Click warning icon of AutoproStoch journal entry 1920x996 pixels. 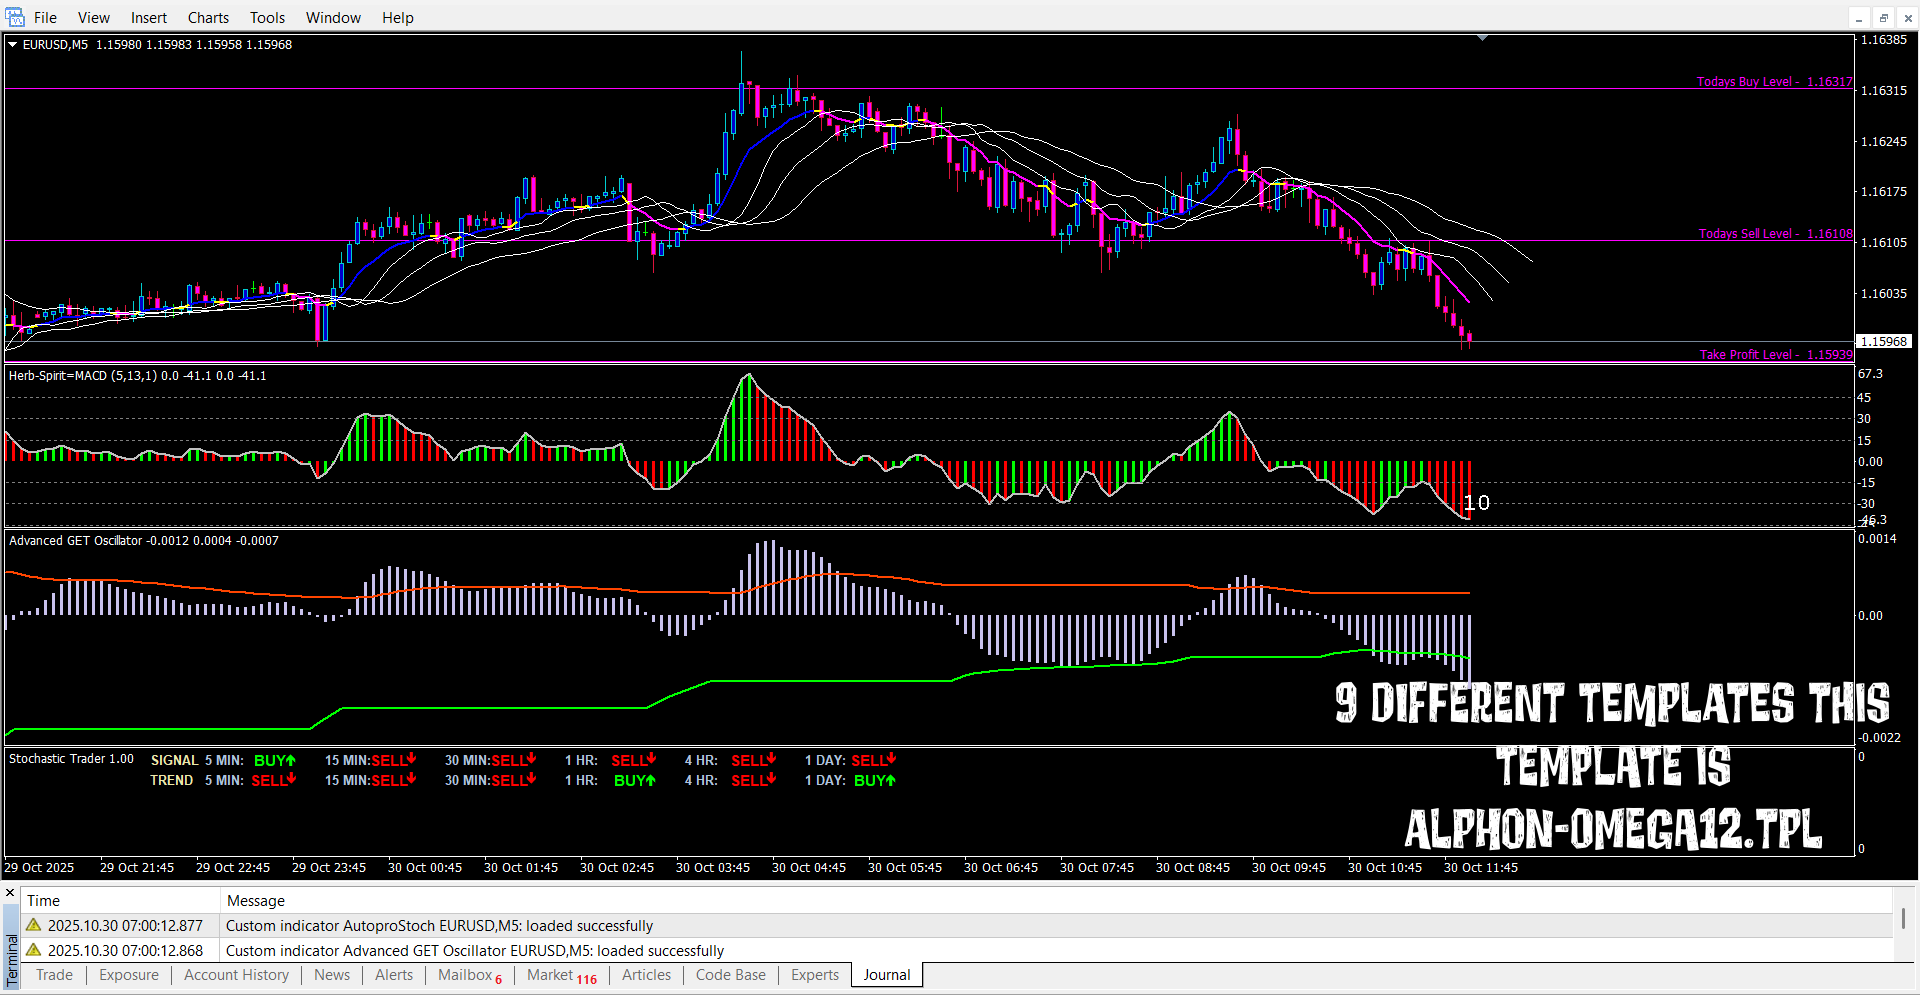[x=34, y=925]
